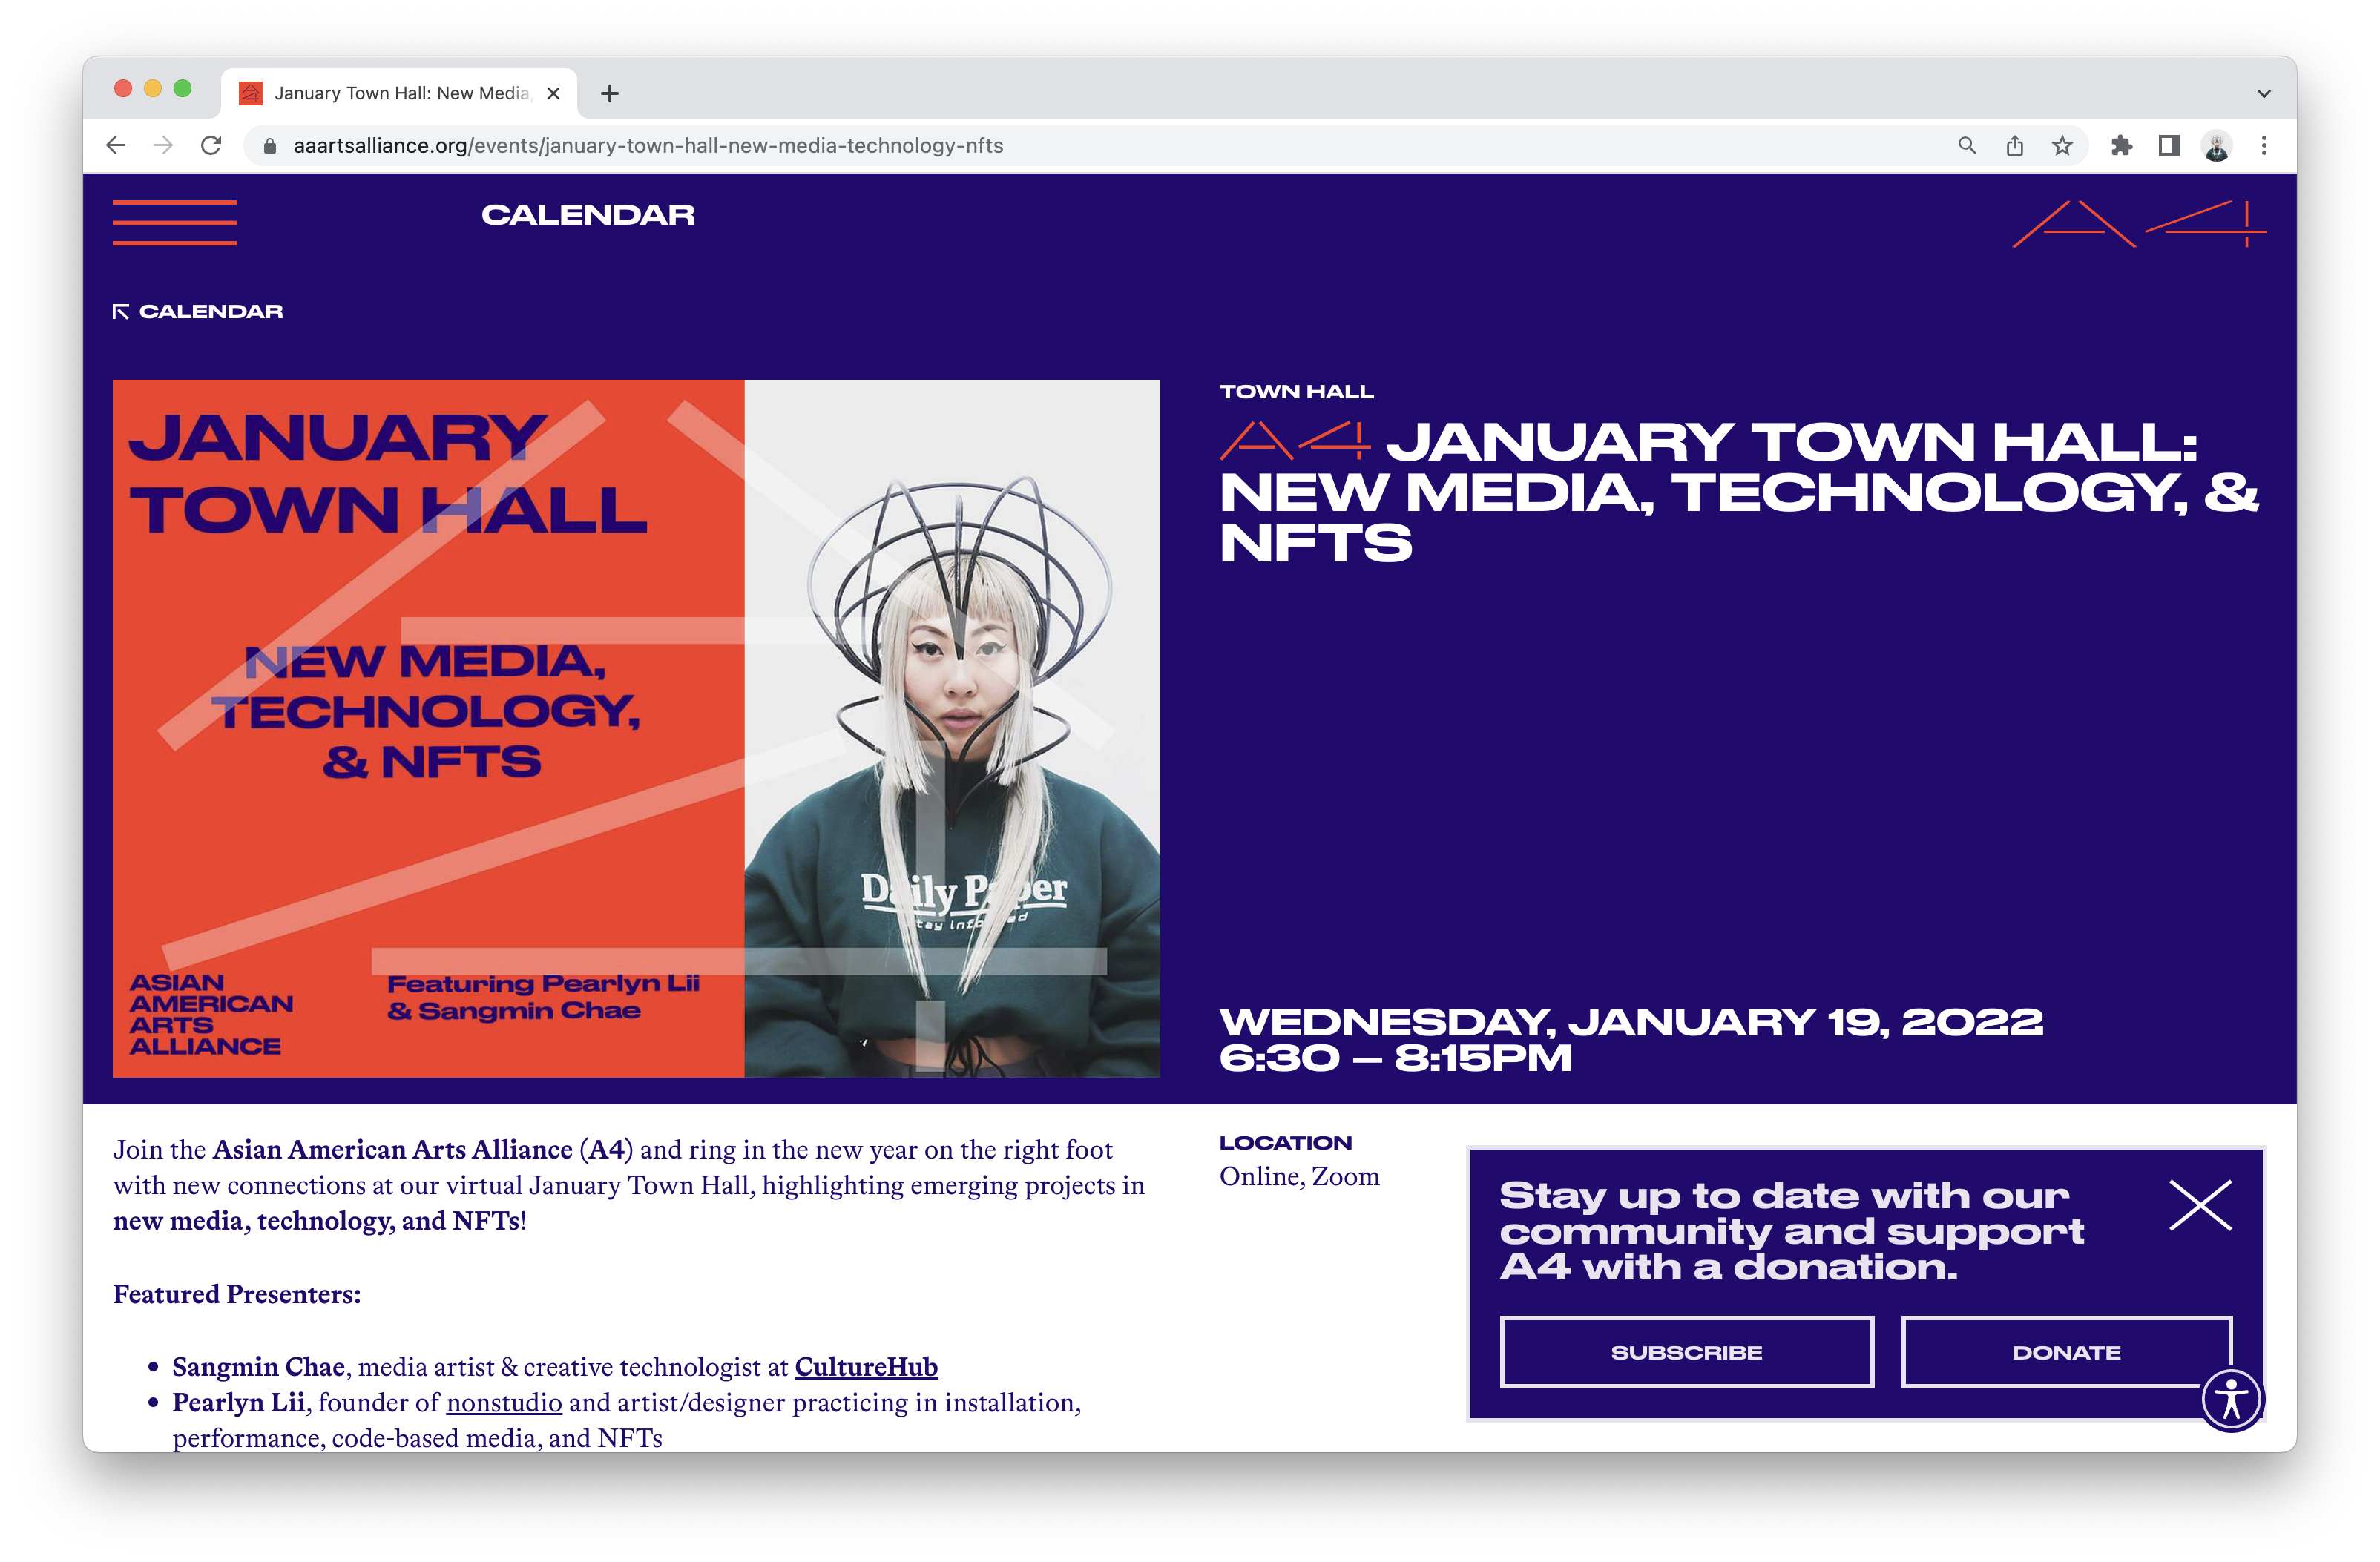2380x1562 pixels.
Task: Open the Extensions puzzle icon
Action: point(2121,146)
